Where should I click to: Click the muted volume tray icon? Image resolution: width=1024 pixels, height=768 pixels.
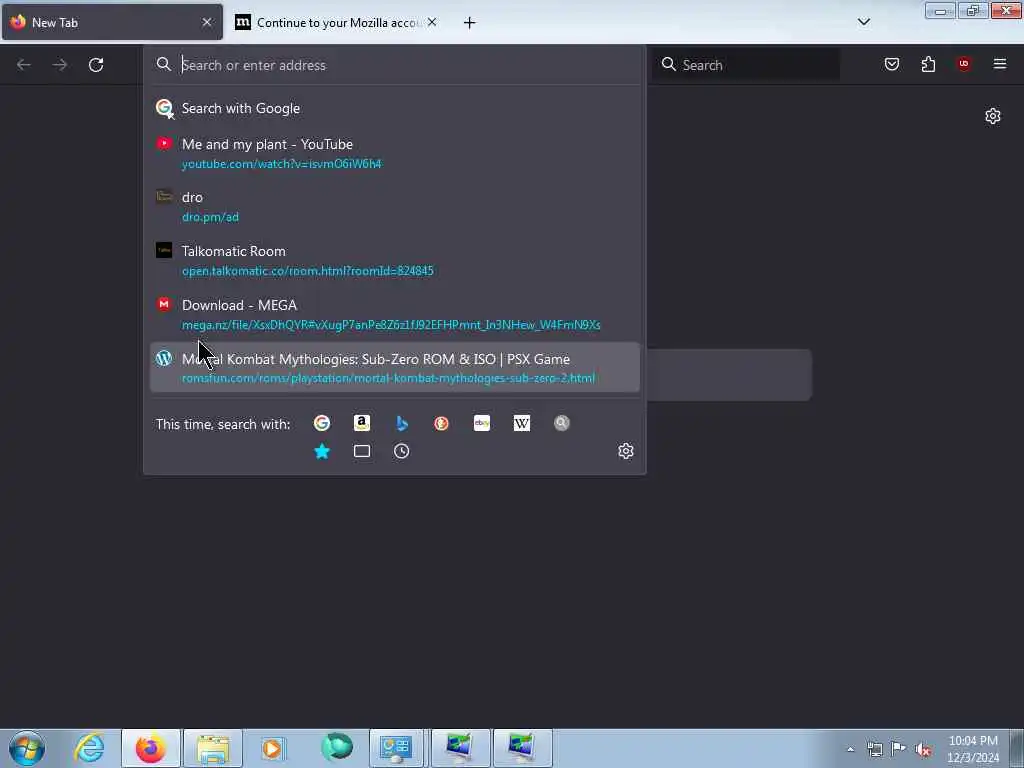click(x=923, y=750)
